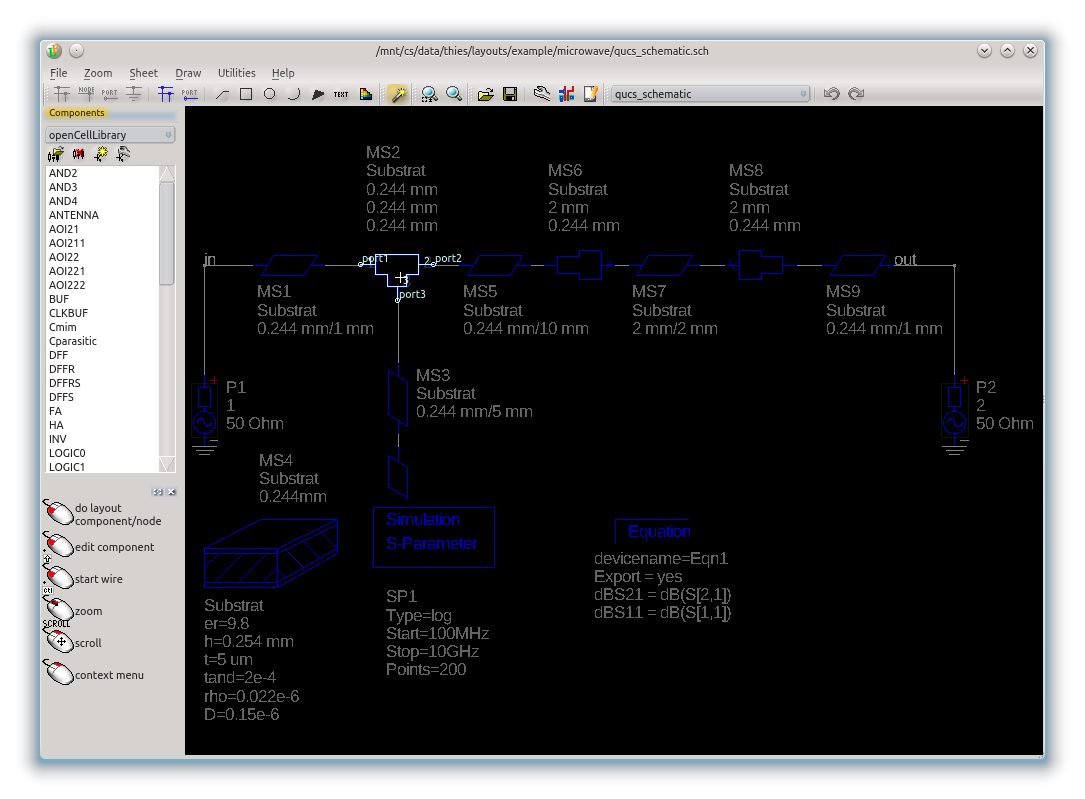Click the remove component icon with red X
The height and width of the screenshot is (799, 1085).
78,154
